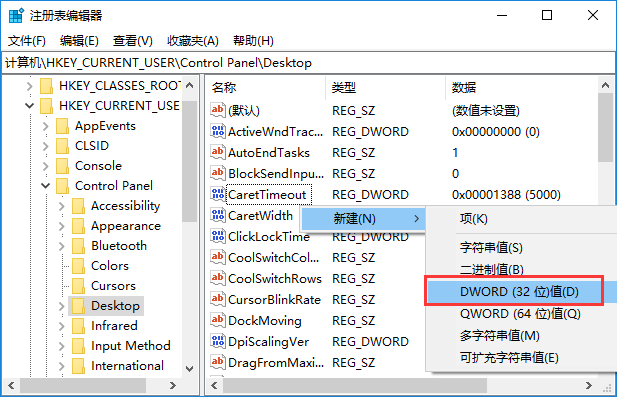
Task: Click the HKEY_CURRENT_USER folder icon
Action: click(x=46, y=106)
